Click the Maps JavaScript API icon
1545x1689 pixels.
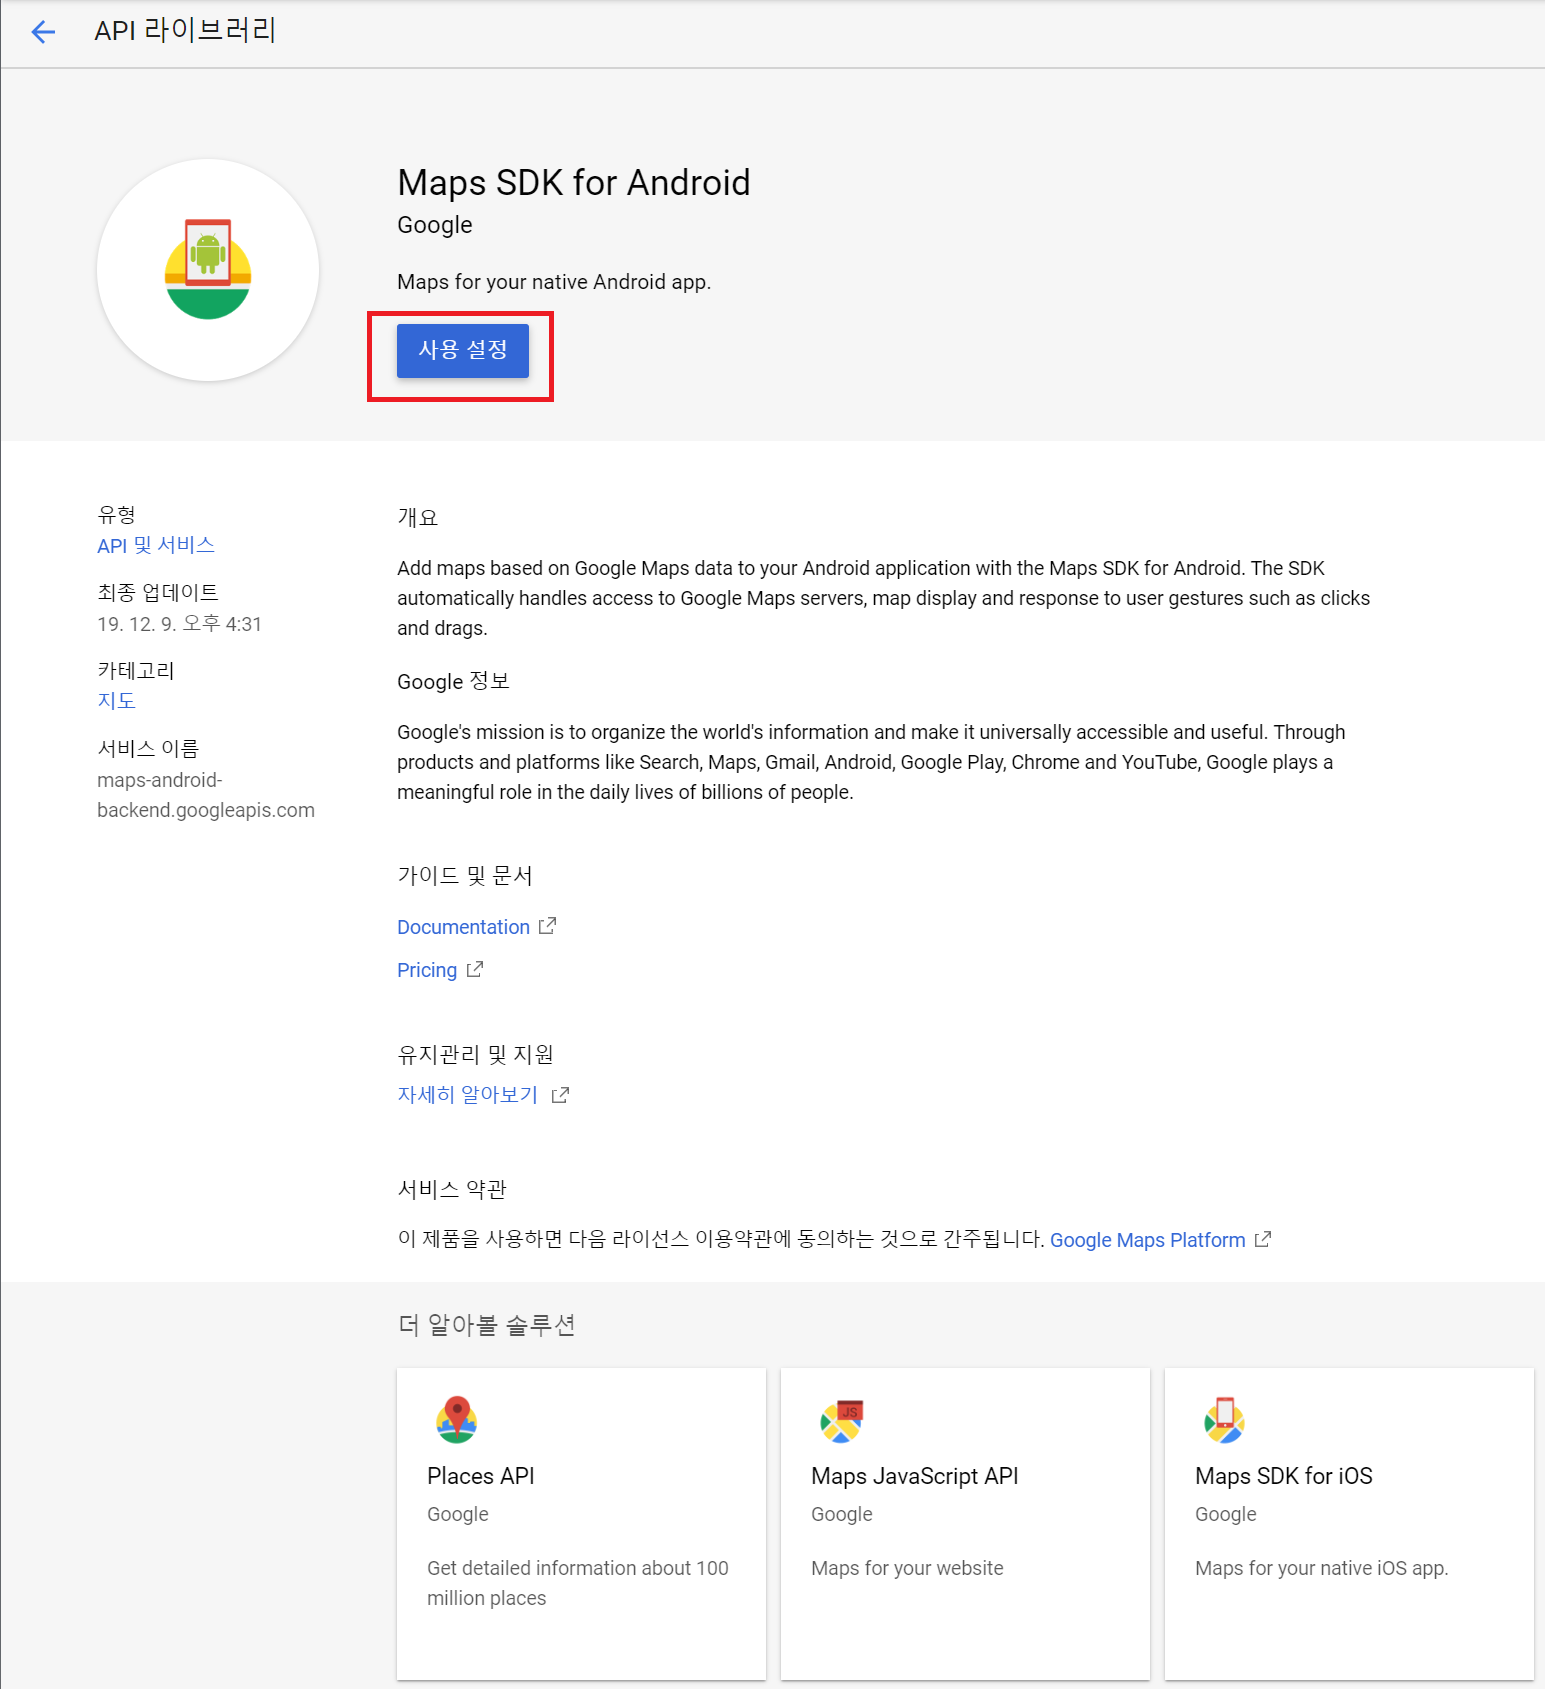click(841, 1421)
